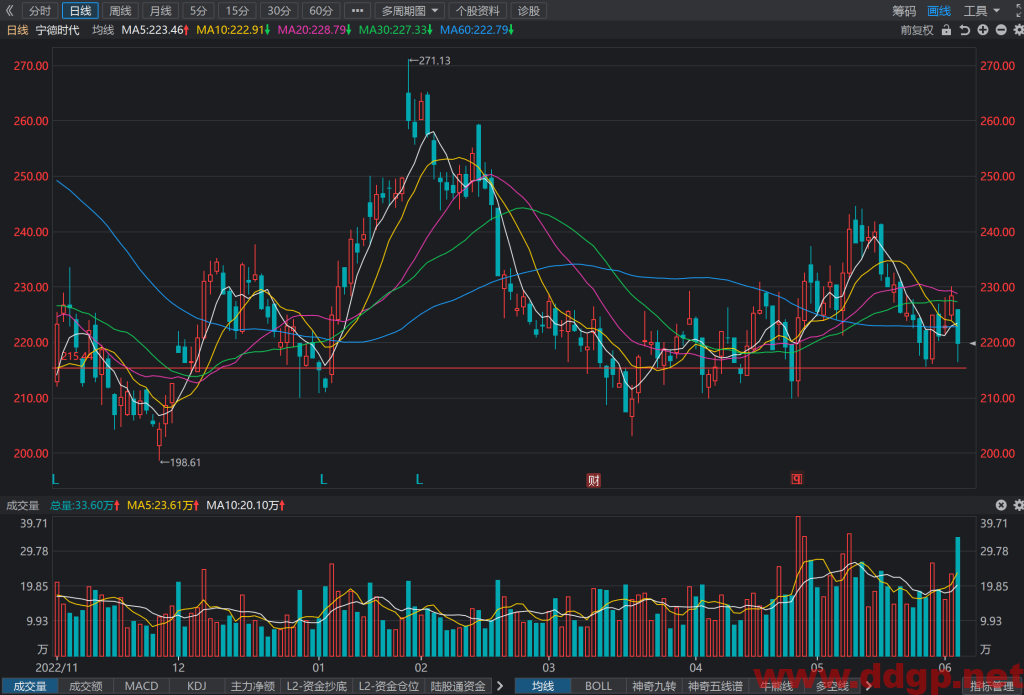Viewport: 1024px width, 695px height.
Task: Toggle fullscreen with the expand arrows icon
Action: (1019, 10)
